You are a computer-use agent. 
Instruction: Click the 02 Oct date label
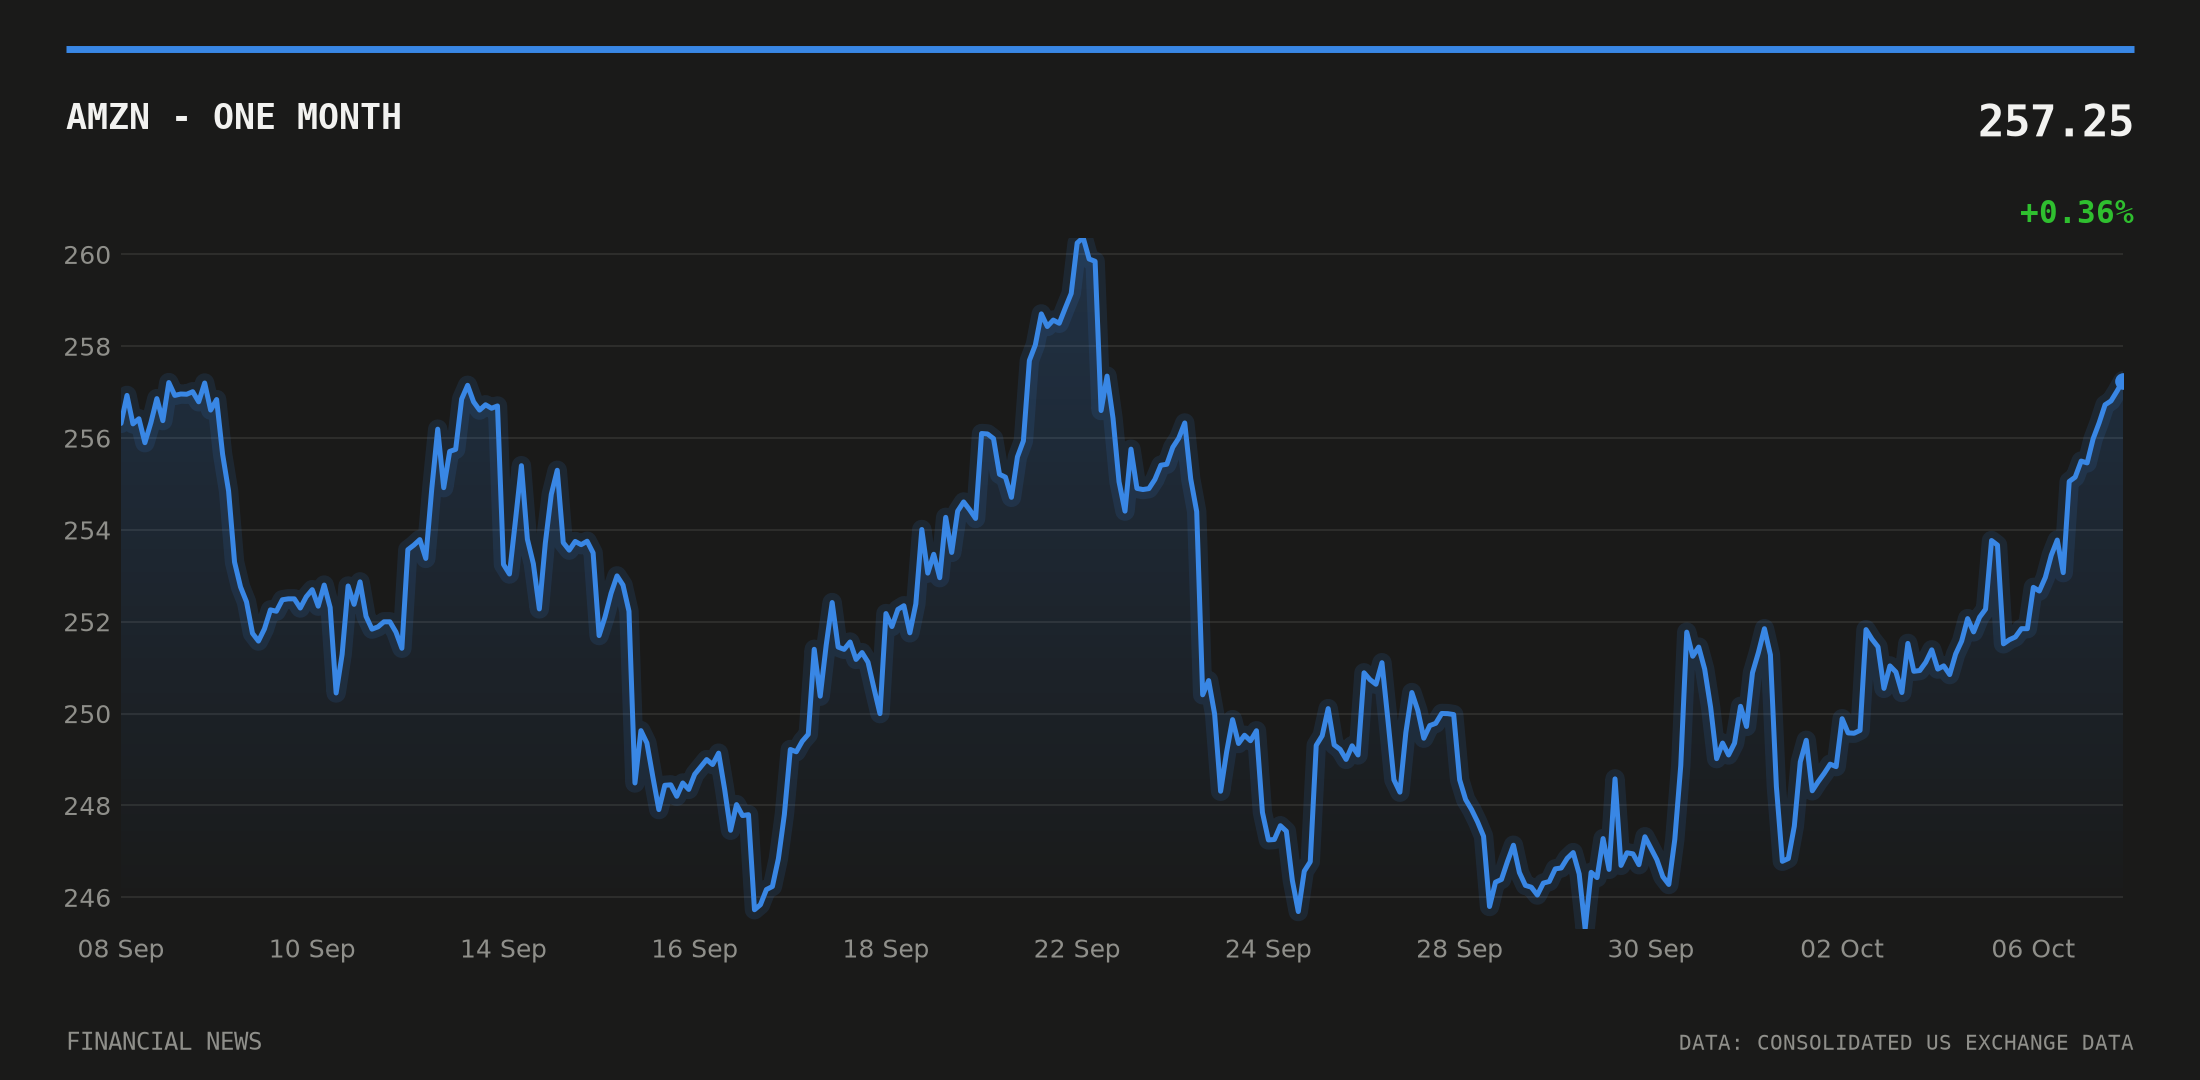coord(1842,949)
